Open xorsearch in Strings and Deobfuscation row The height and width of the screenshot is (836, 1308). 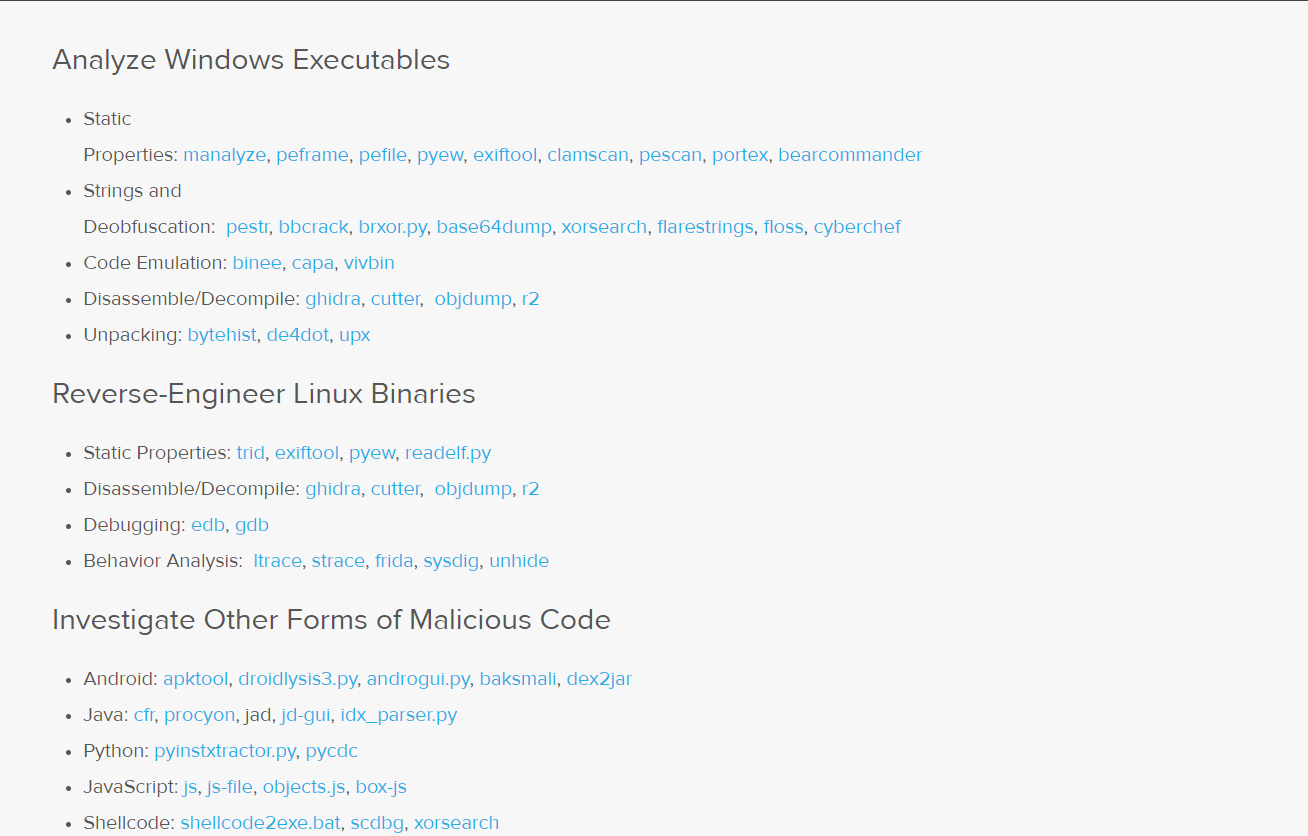604,227
